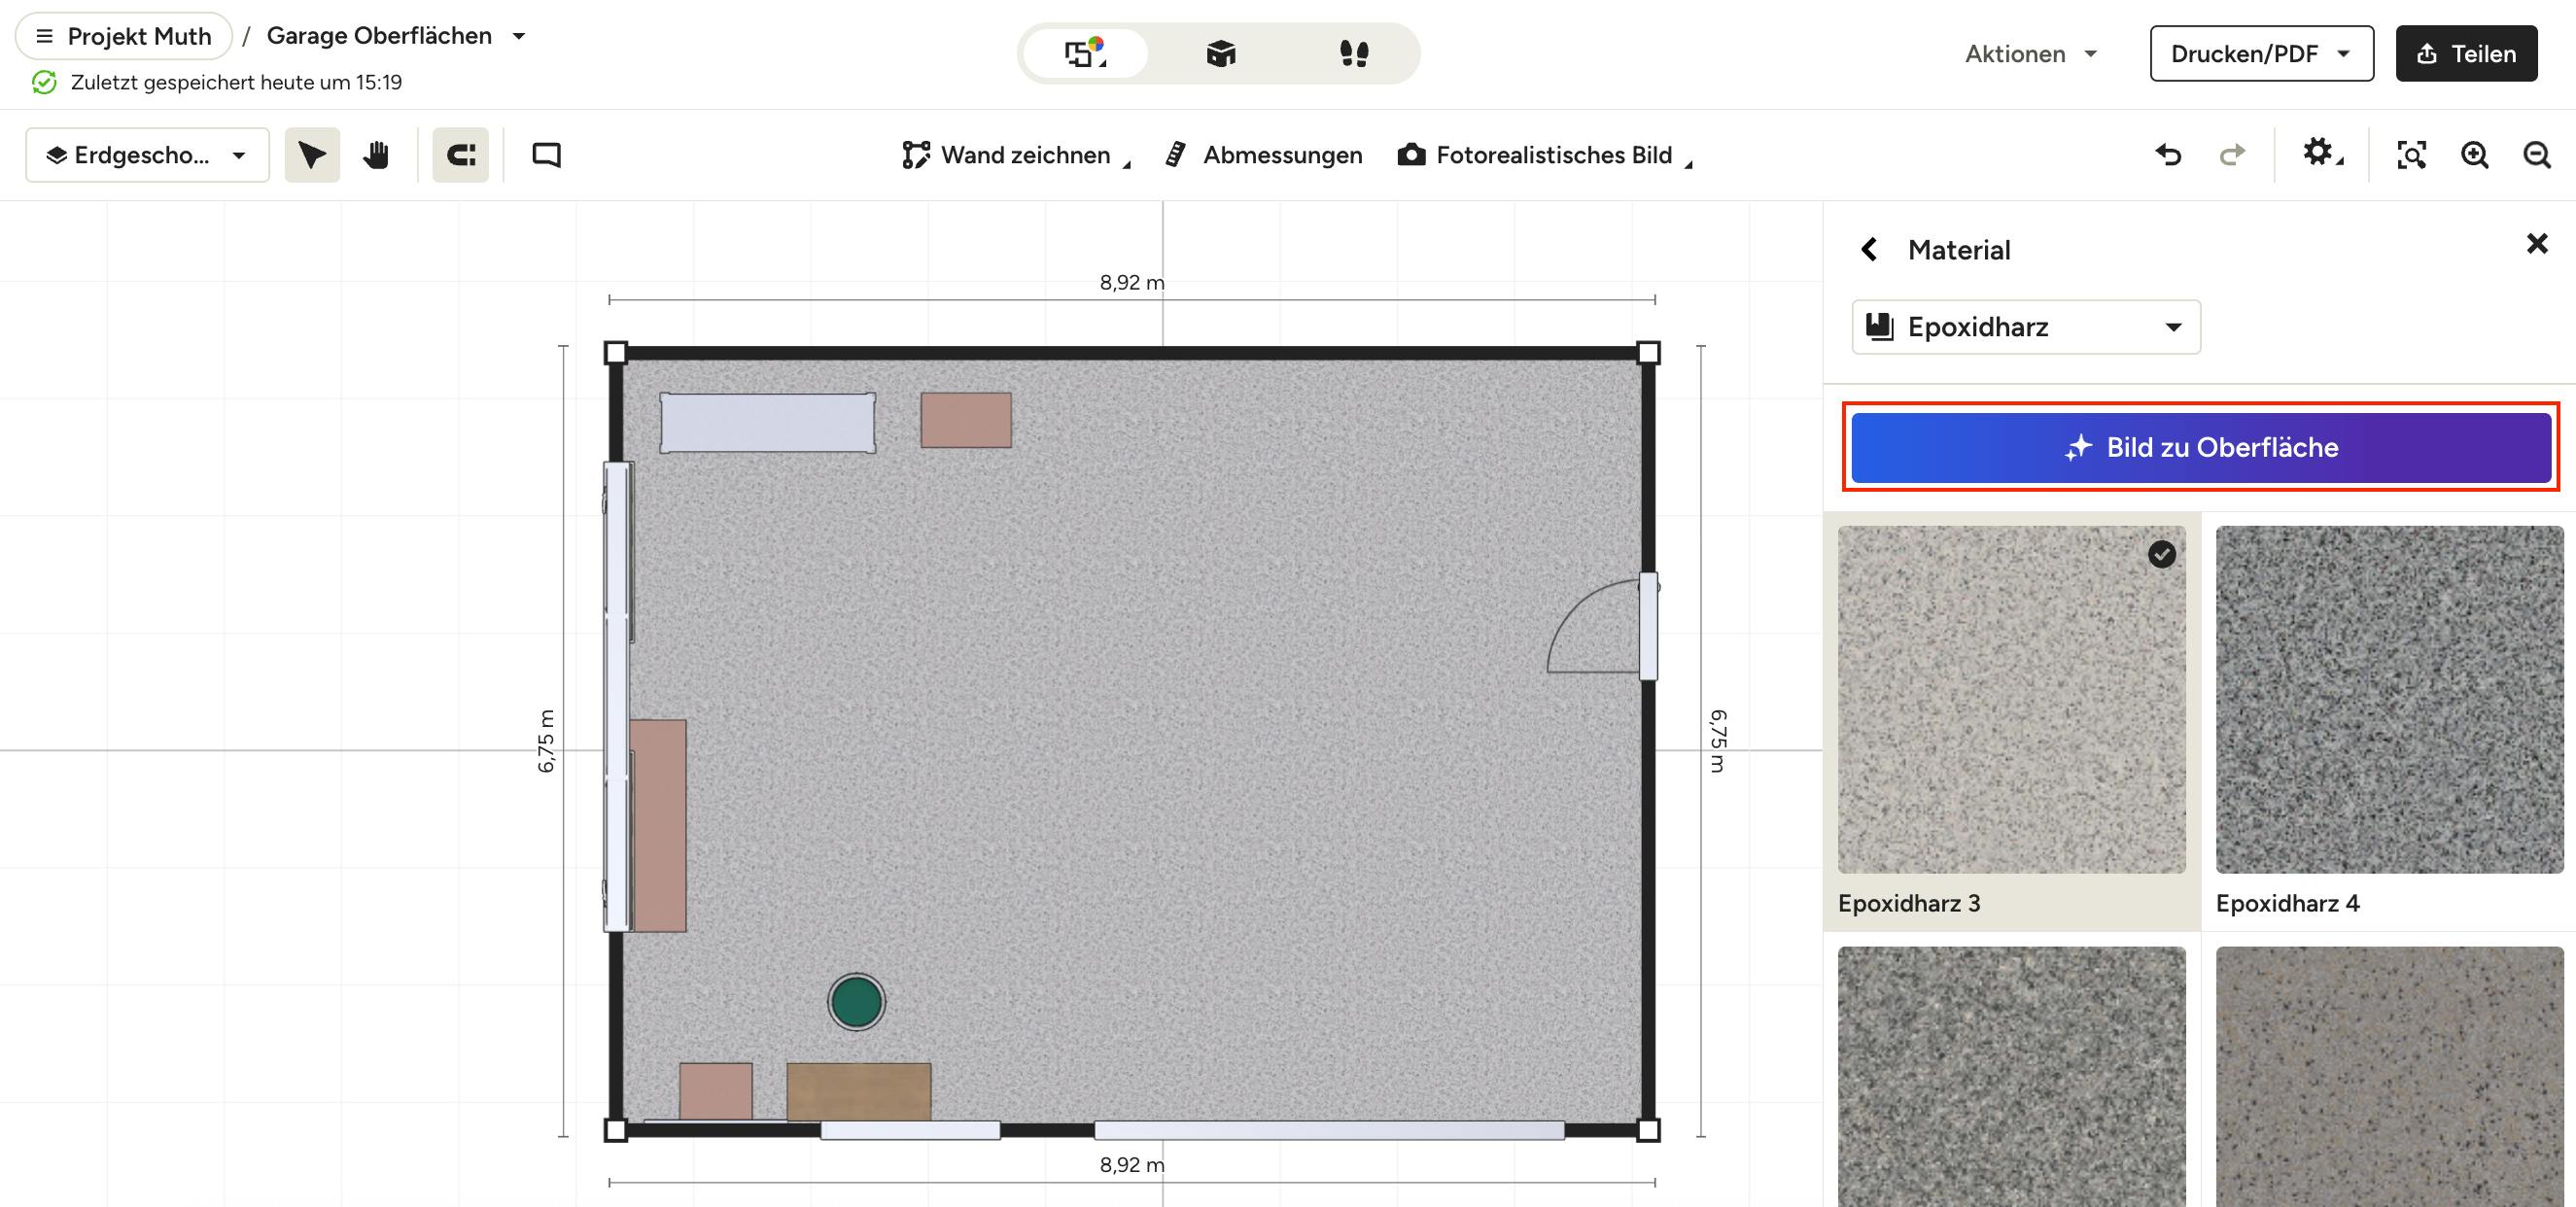
Task: Select the light grey rectangle furniture top-left
Action: (x=767, y=423)
